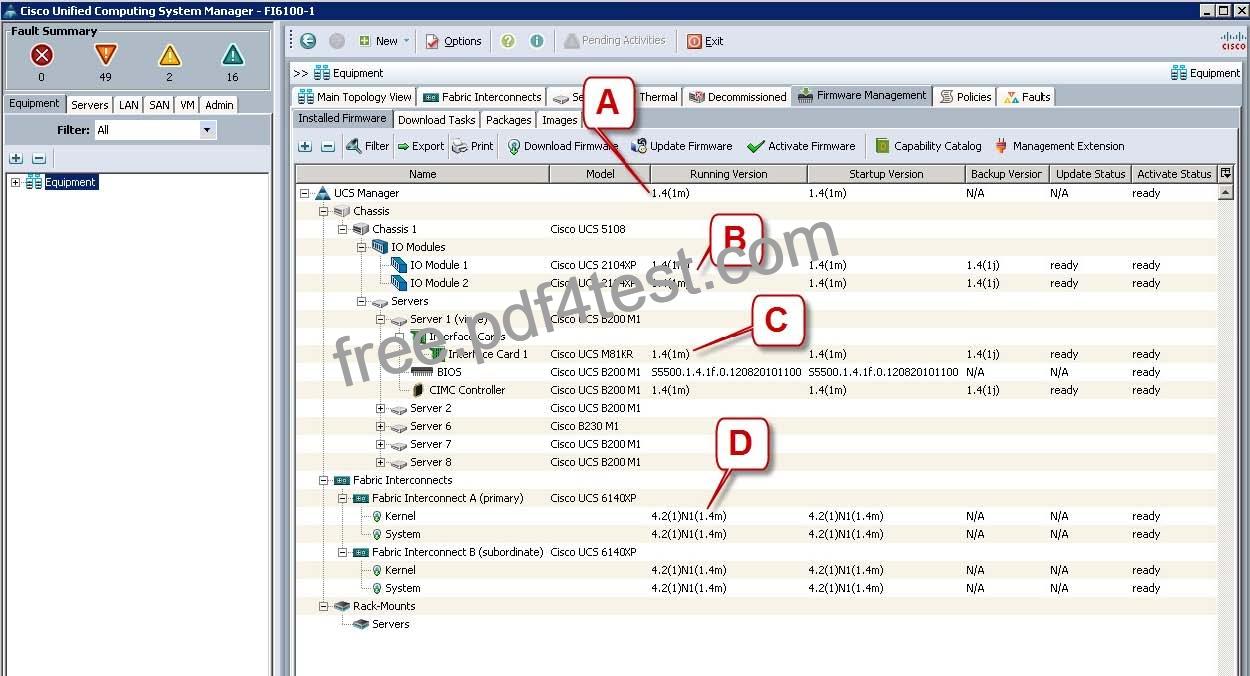
Task: Select Kernel row under Fabric Interconnect A
Action: pos(757,516)
